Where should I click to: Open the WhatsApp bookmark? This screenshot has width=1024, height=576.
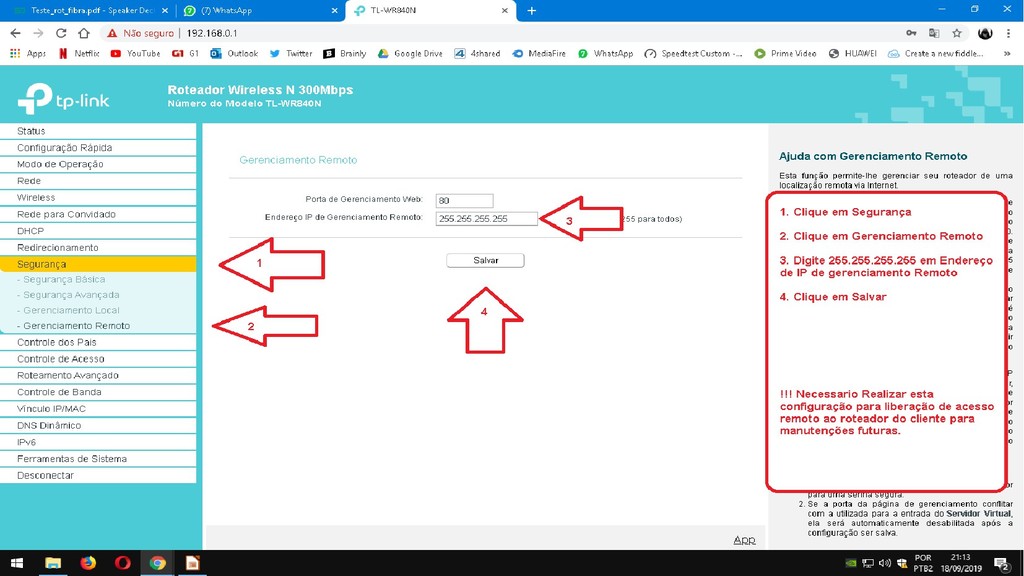(x=605, y=54)
